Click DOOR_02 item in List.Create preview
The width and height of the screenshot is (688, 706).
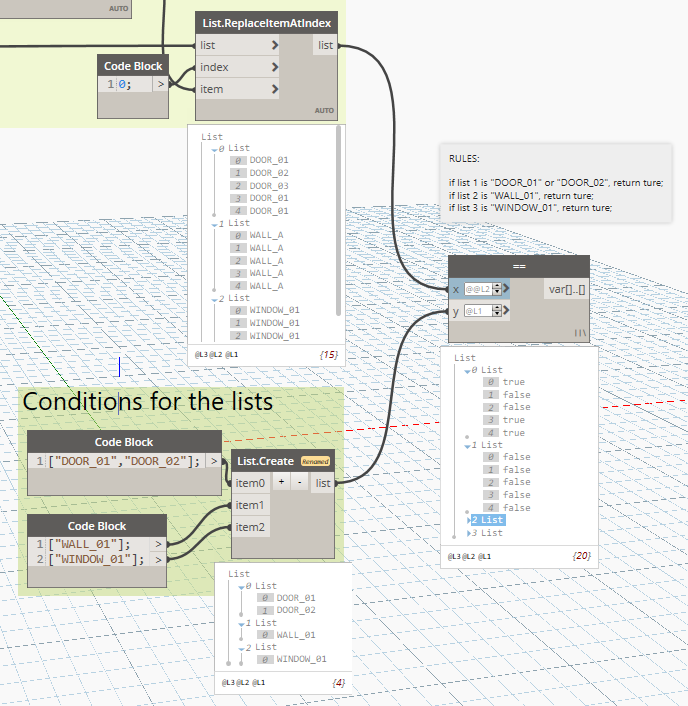296,610
